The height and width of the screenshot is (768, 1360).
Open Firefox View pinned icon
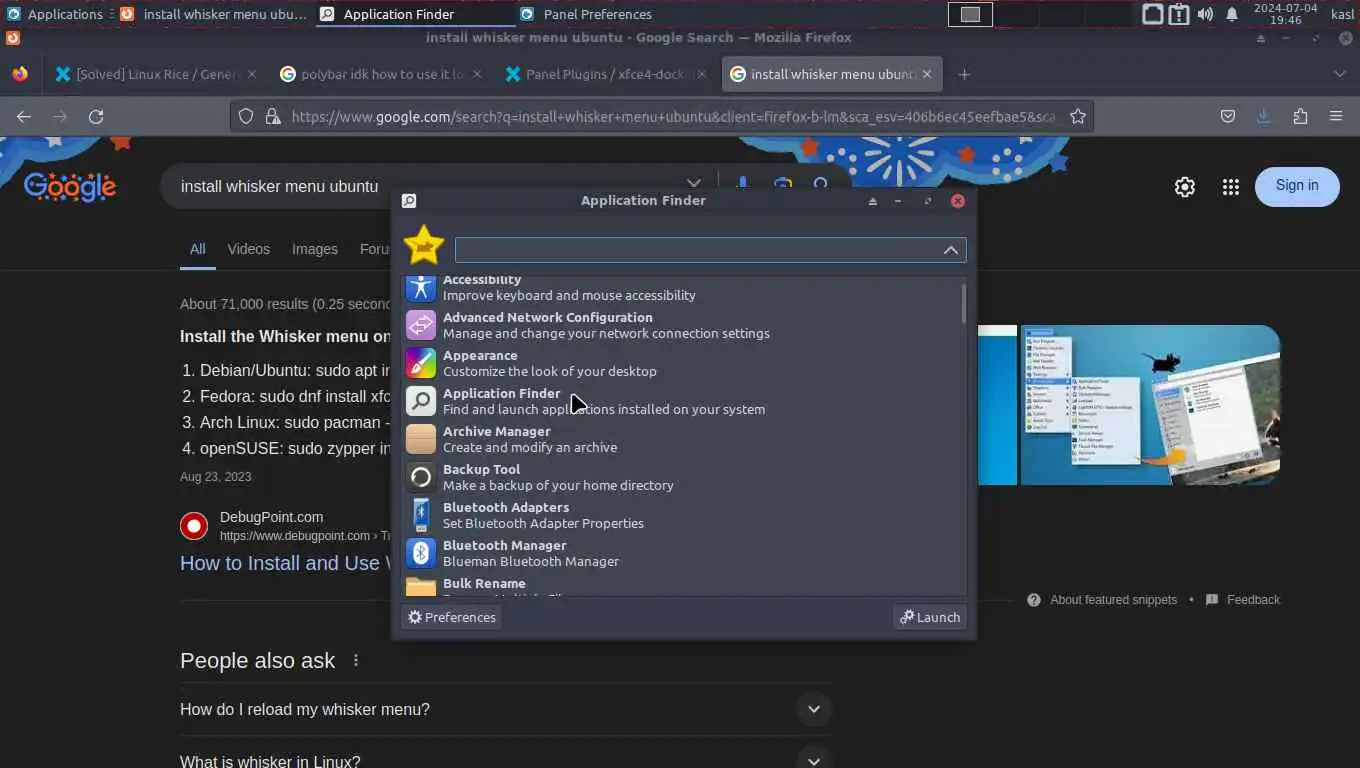20,74
